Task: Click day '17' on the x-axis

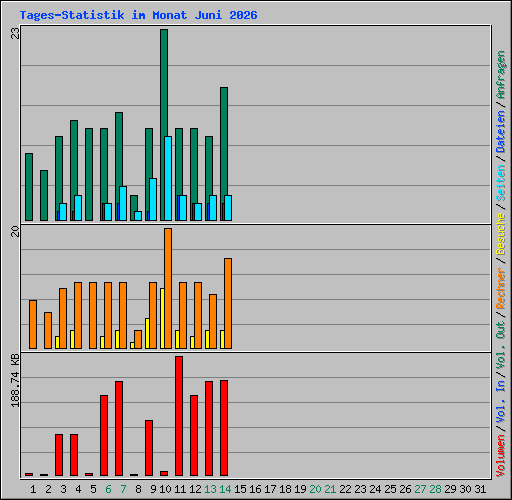Action: pyautogui.click(x=270, y=489)
